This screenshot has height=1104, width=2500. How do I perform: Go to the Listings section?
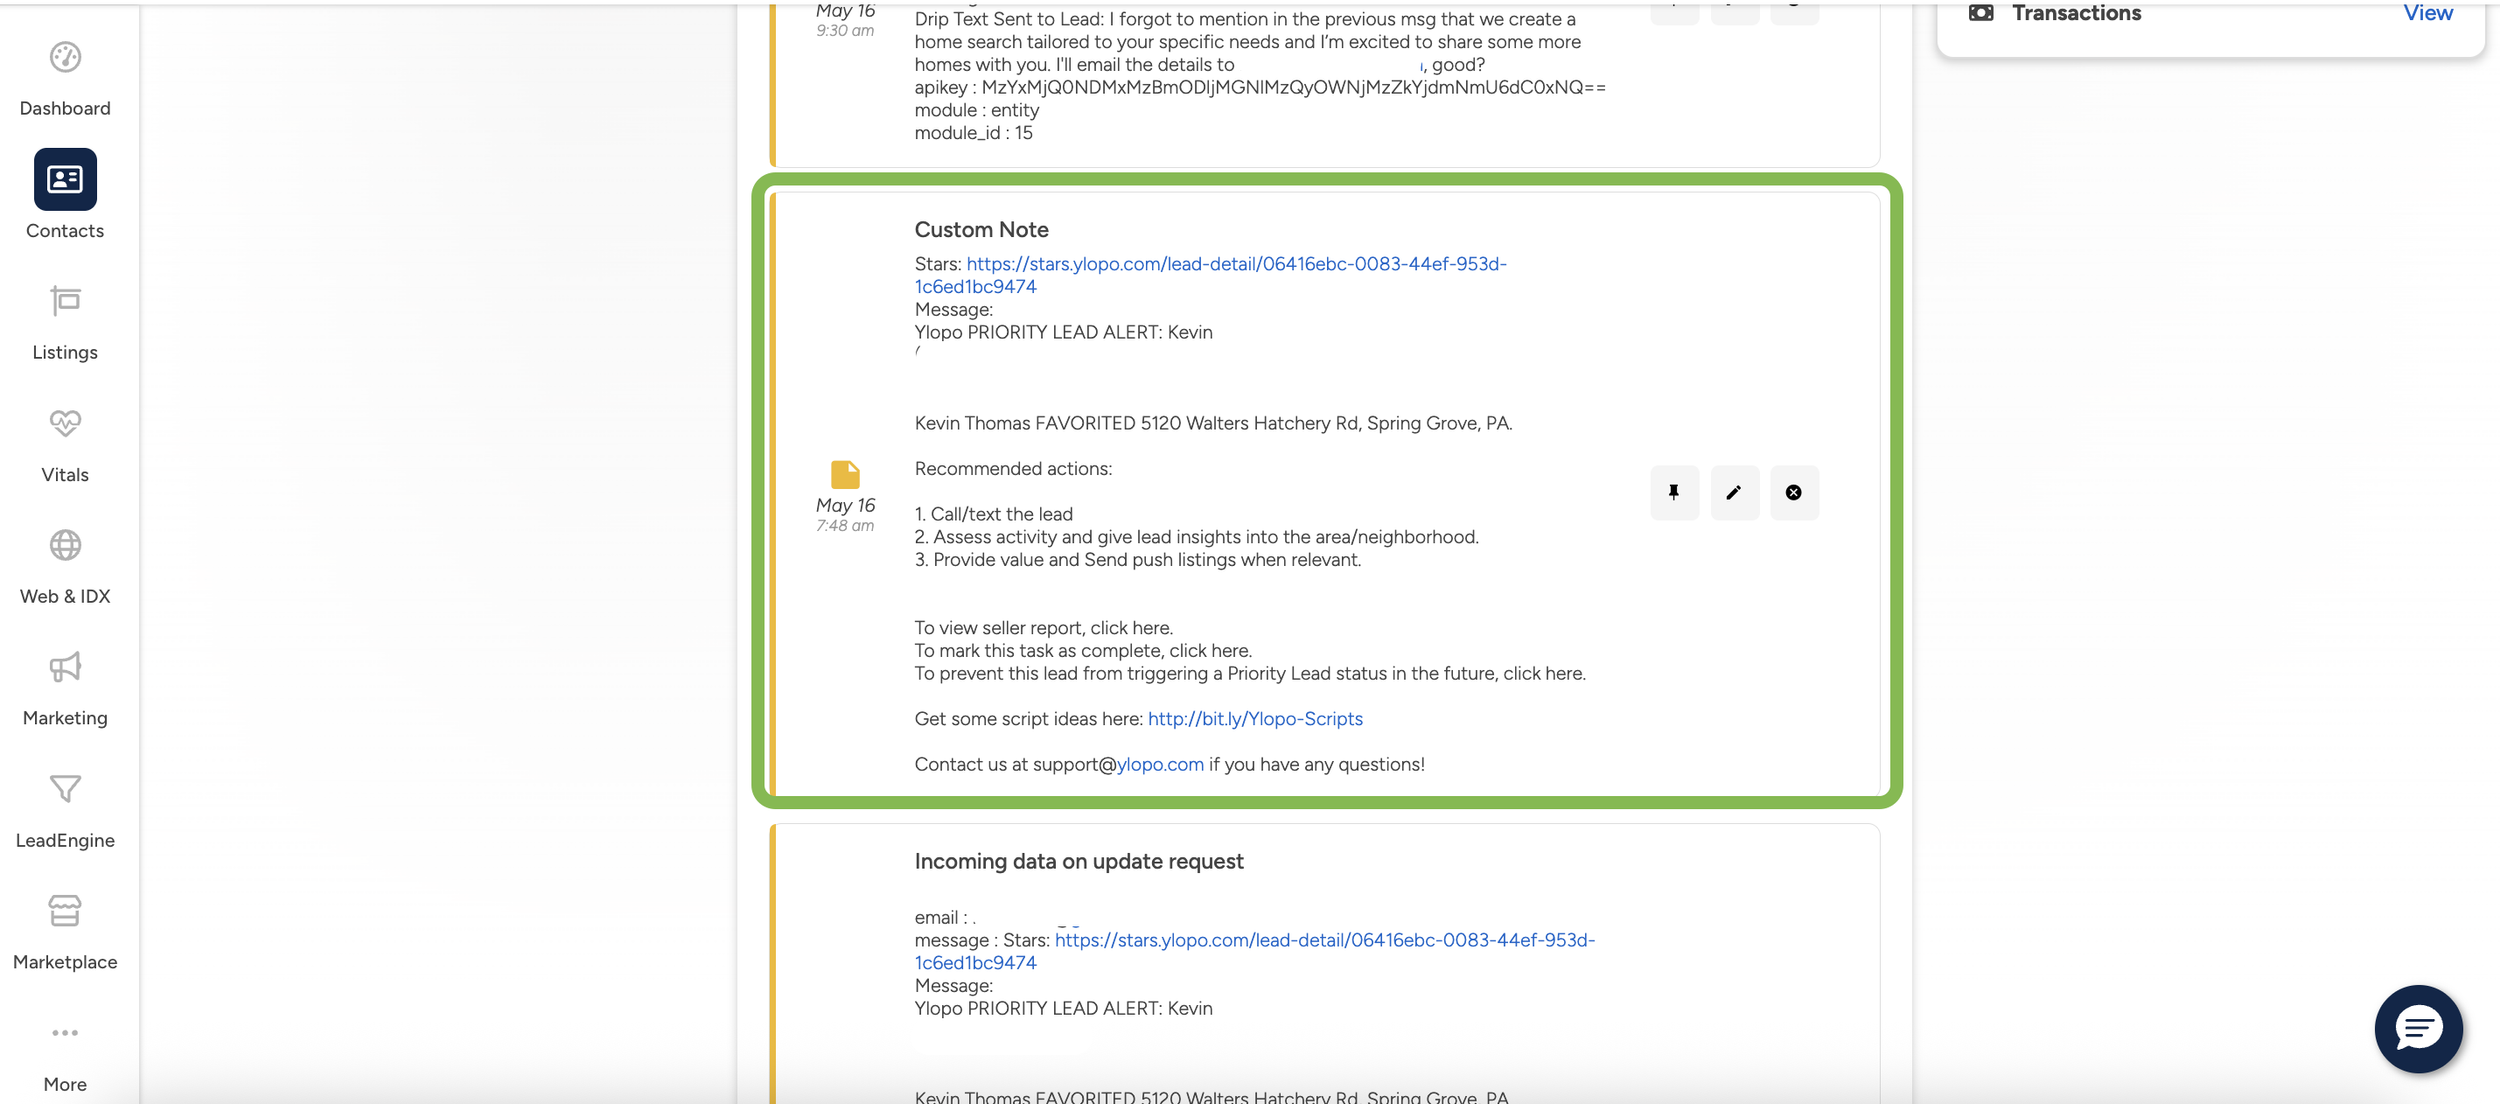tap(65, 302)
